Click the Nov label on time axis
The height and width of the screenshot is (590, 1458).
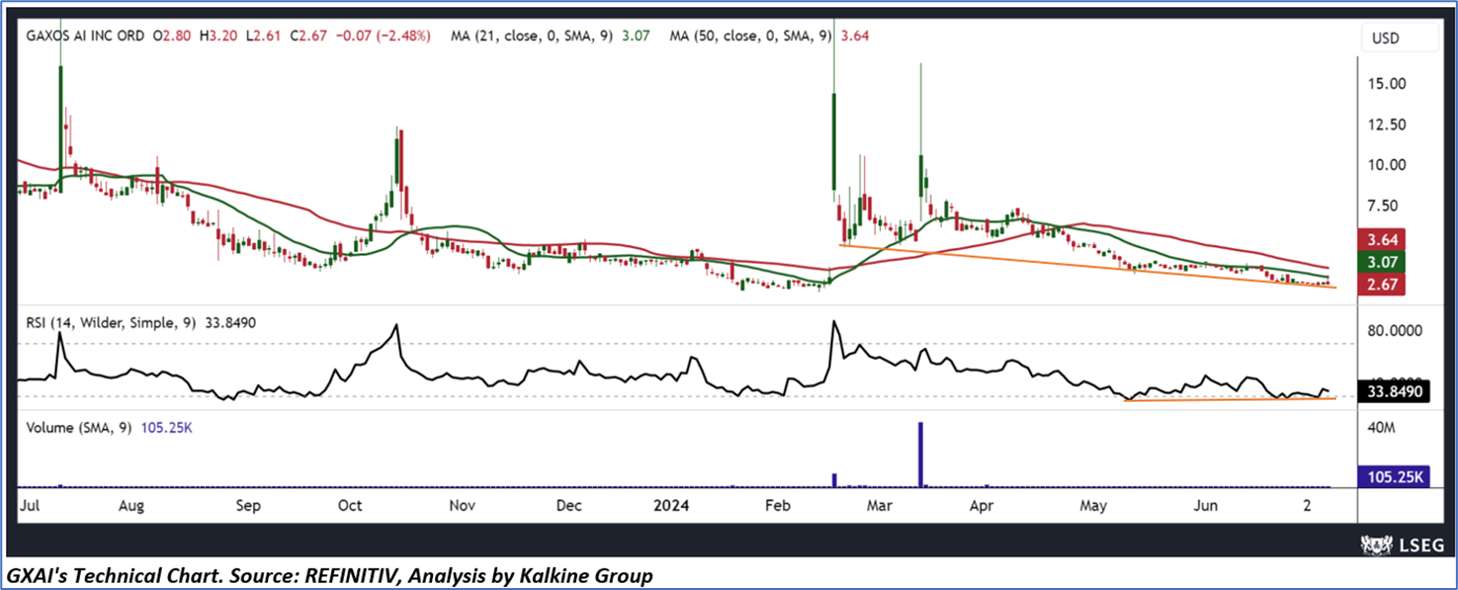pos(461,506)
